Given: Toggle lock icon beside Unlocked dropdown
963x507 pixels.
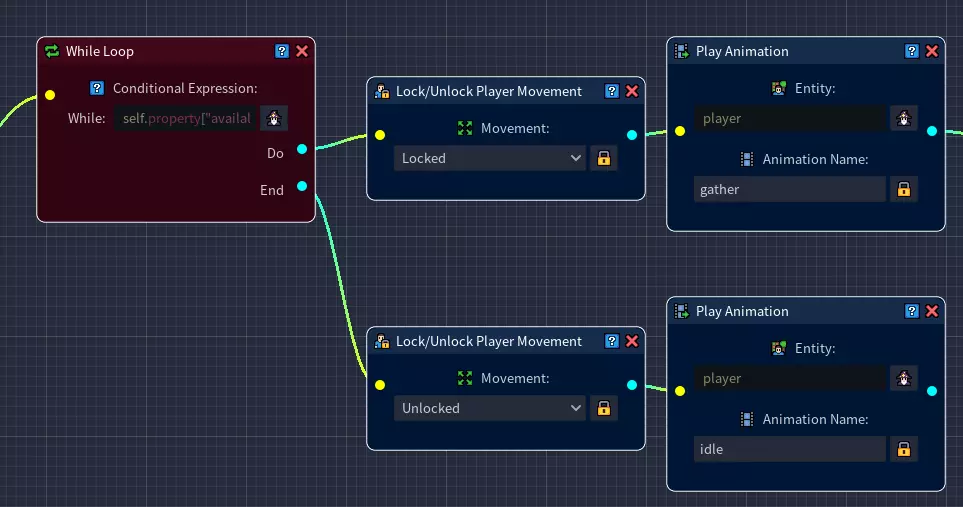Looking at the screenshot, I should tap(604, 408).
